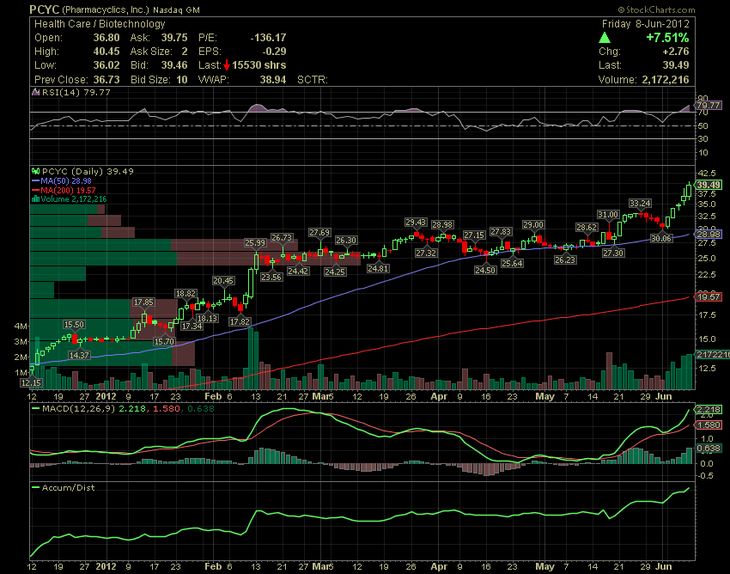Click the Bid value 39.46

point(174,65)
